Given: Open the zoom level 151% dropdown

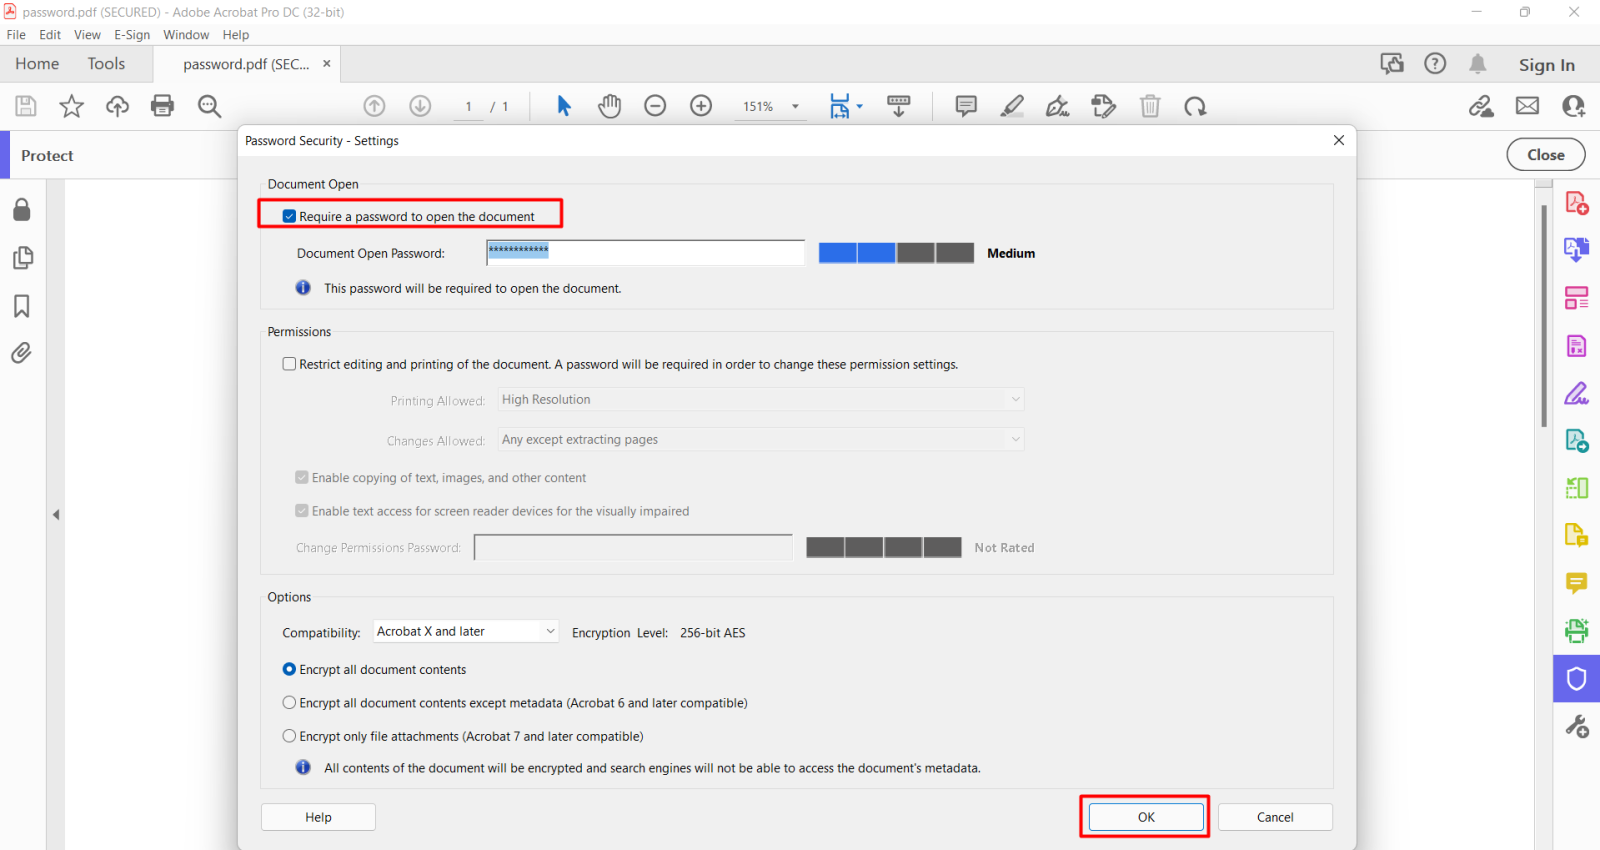Looking at the screenshot, I should point(796,107).
